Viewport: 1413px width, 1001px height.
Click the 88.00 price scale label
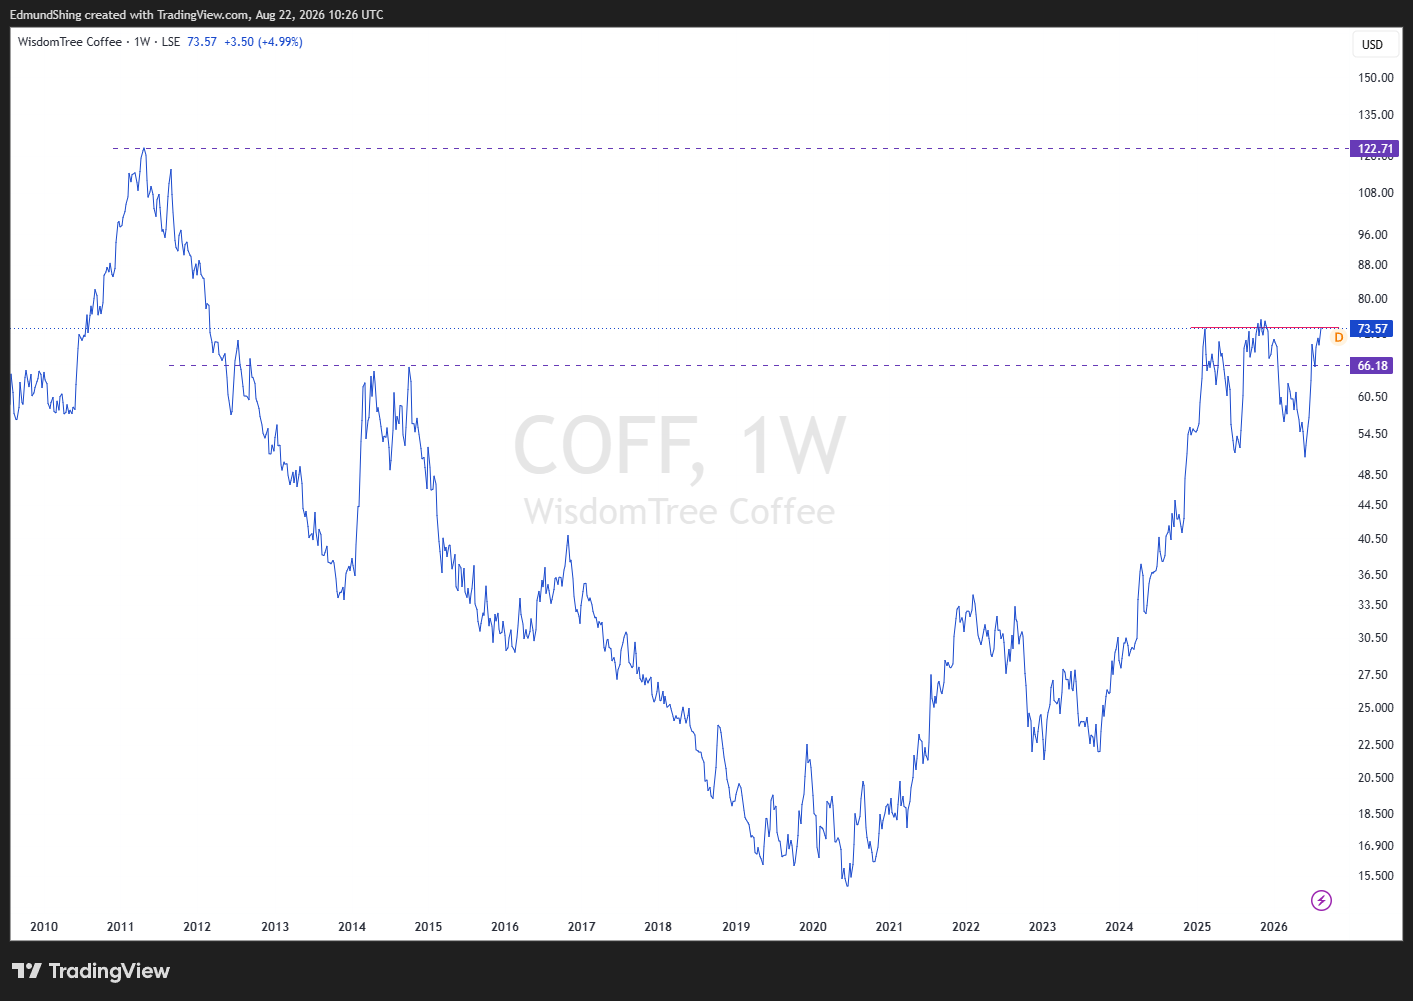(x=1372, y=265)
